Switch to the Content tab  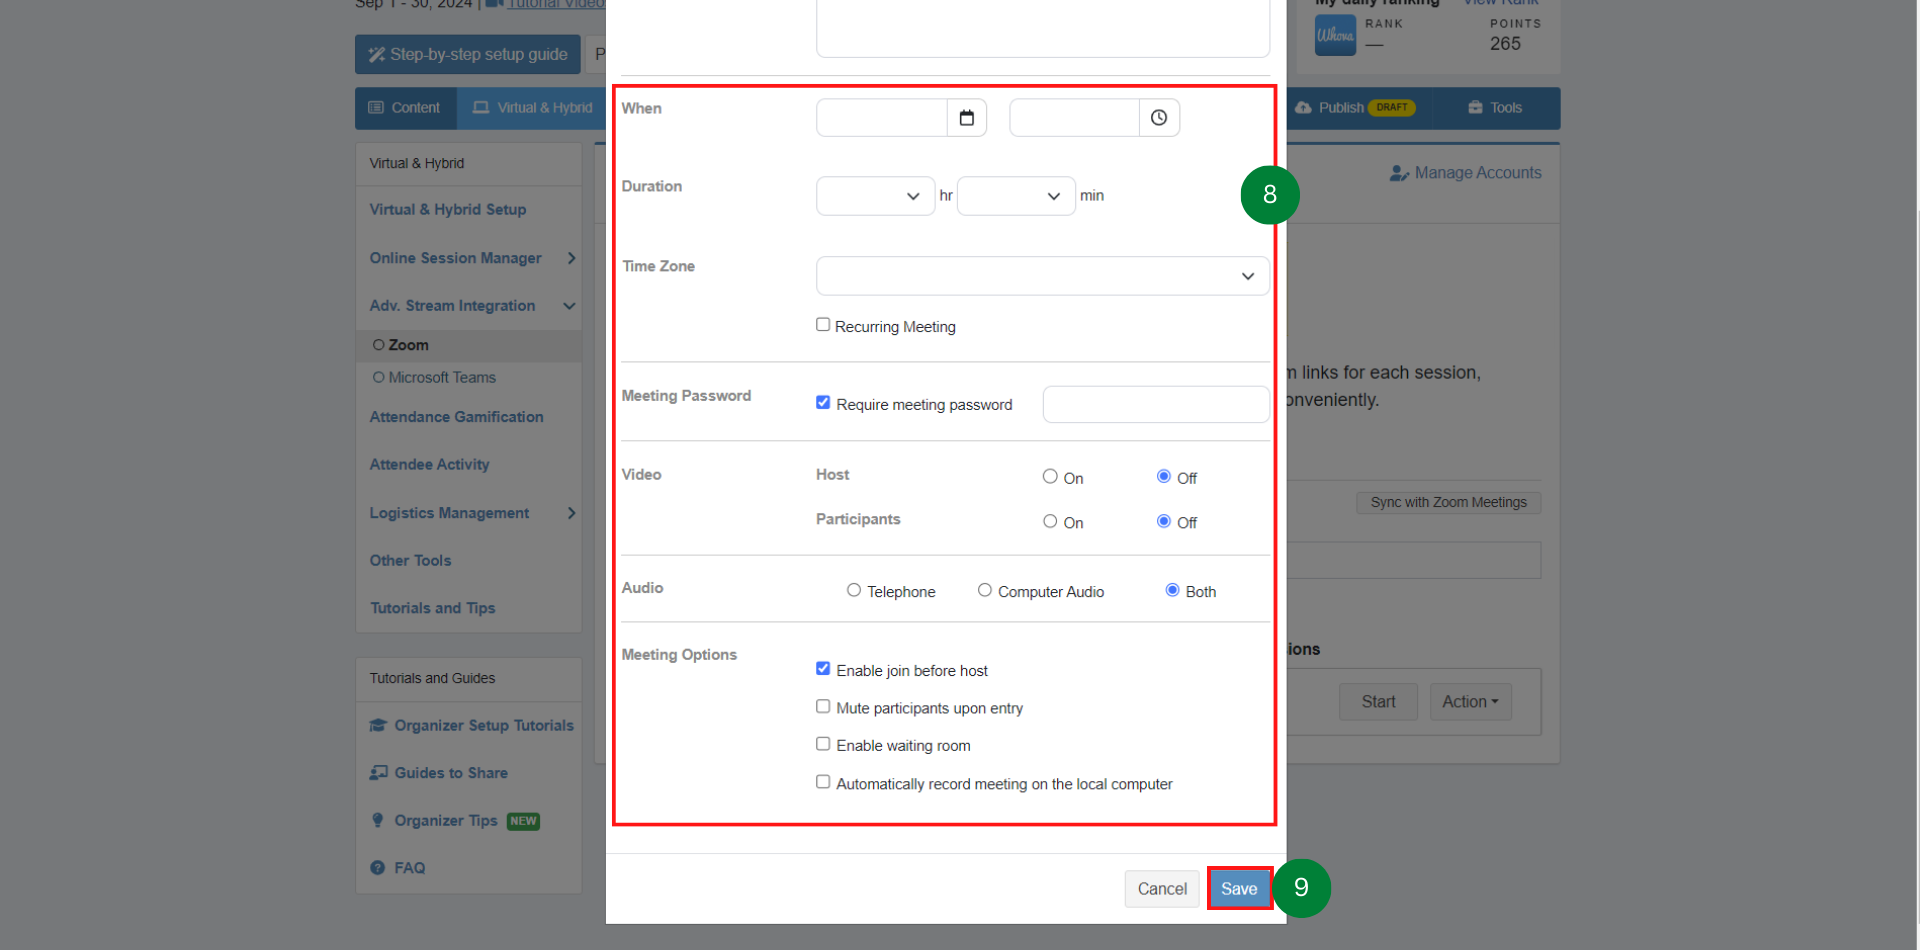click(405, 108)
